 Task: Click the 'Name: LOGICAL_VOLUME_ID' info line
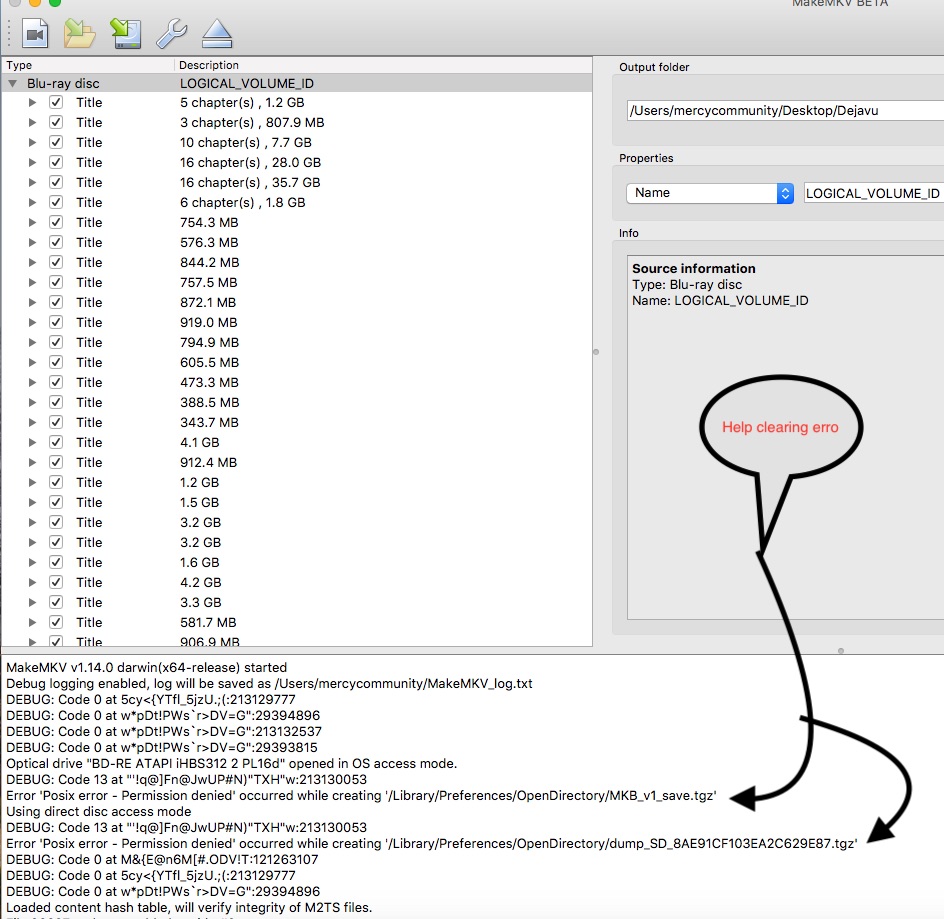pos(720,300)
